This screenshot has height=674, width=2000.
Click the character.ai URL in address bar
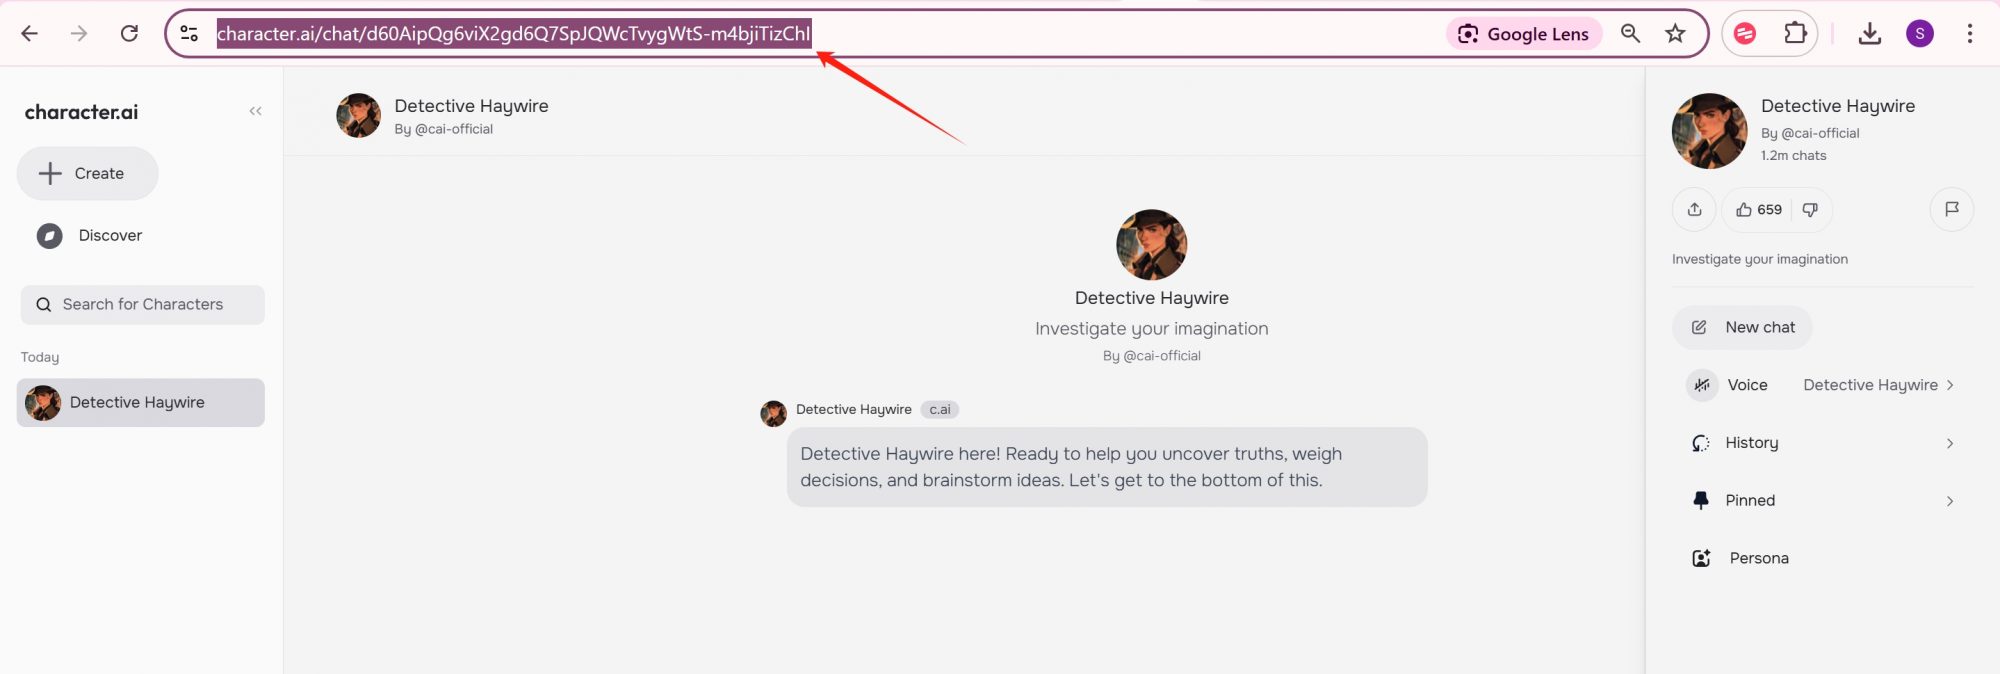tap(514, 34)
